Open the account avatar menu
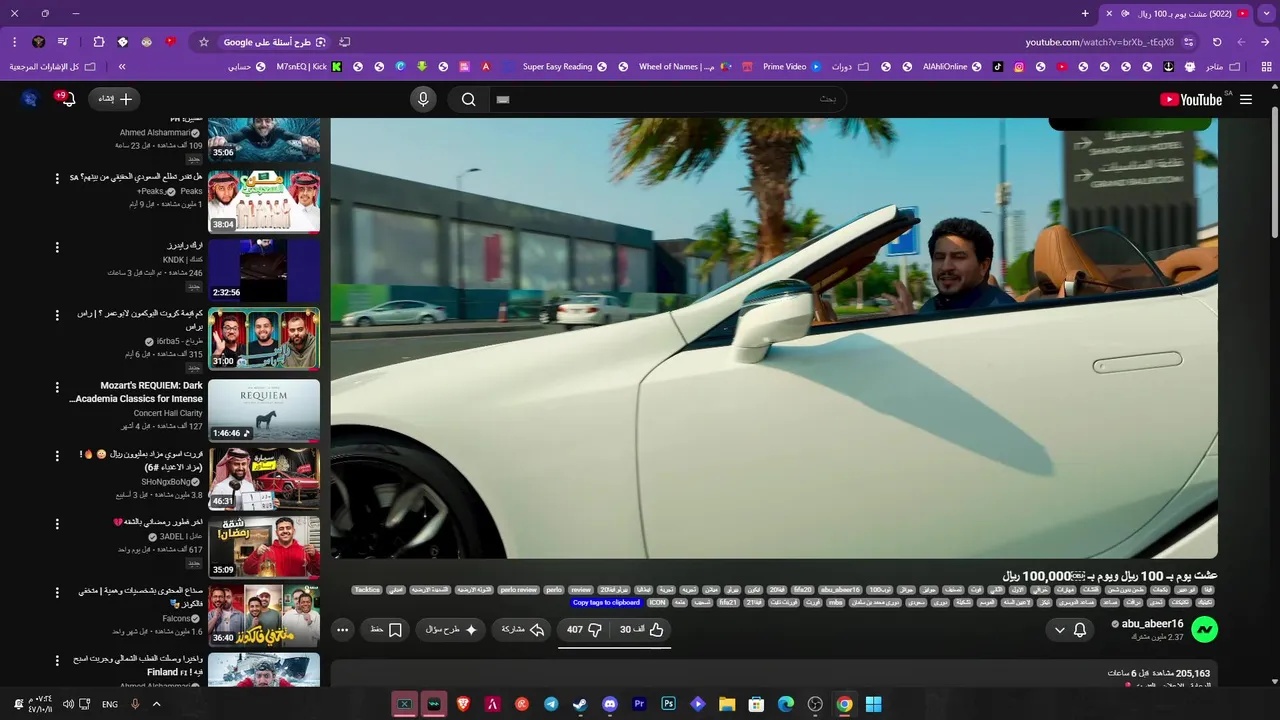The image size is (1280, 720). click(x=29, y=99)
